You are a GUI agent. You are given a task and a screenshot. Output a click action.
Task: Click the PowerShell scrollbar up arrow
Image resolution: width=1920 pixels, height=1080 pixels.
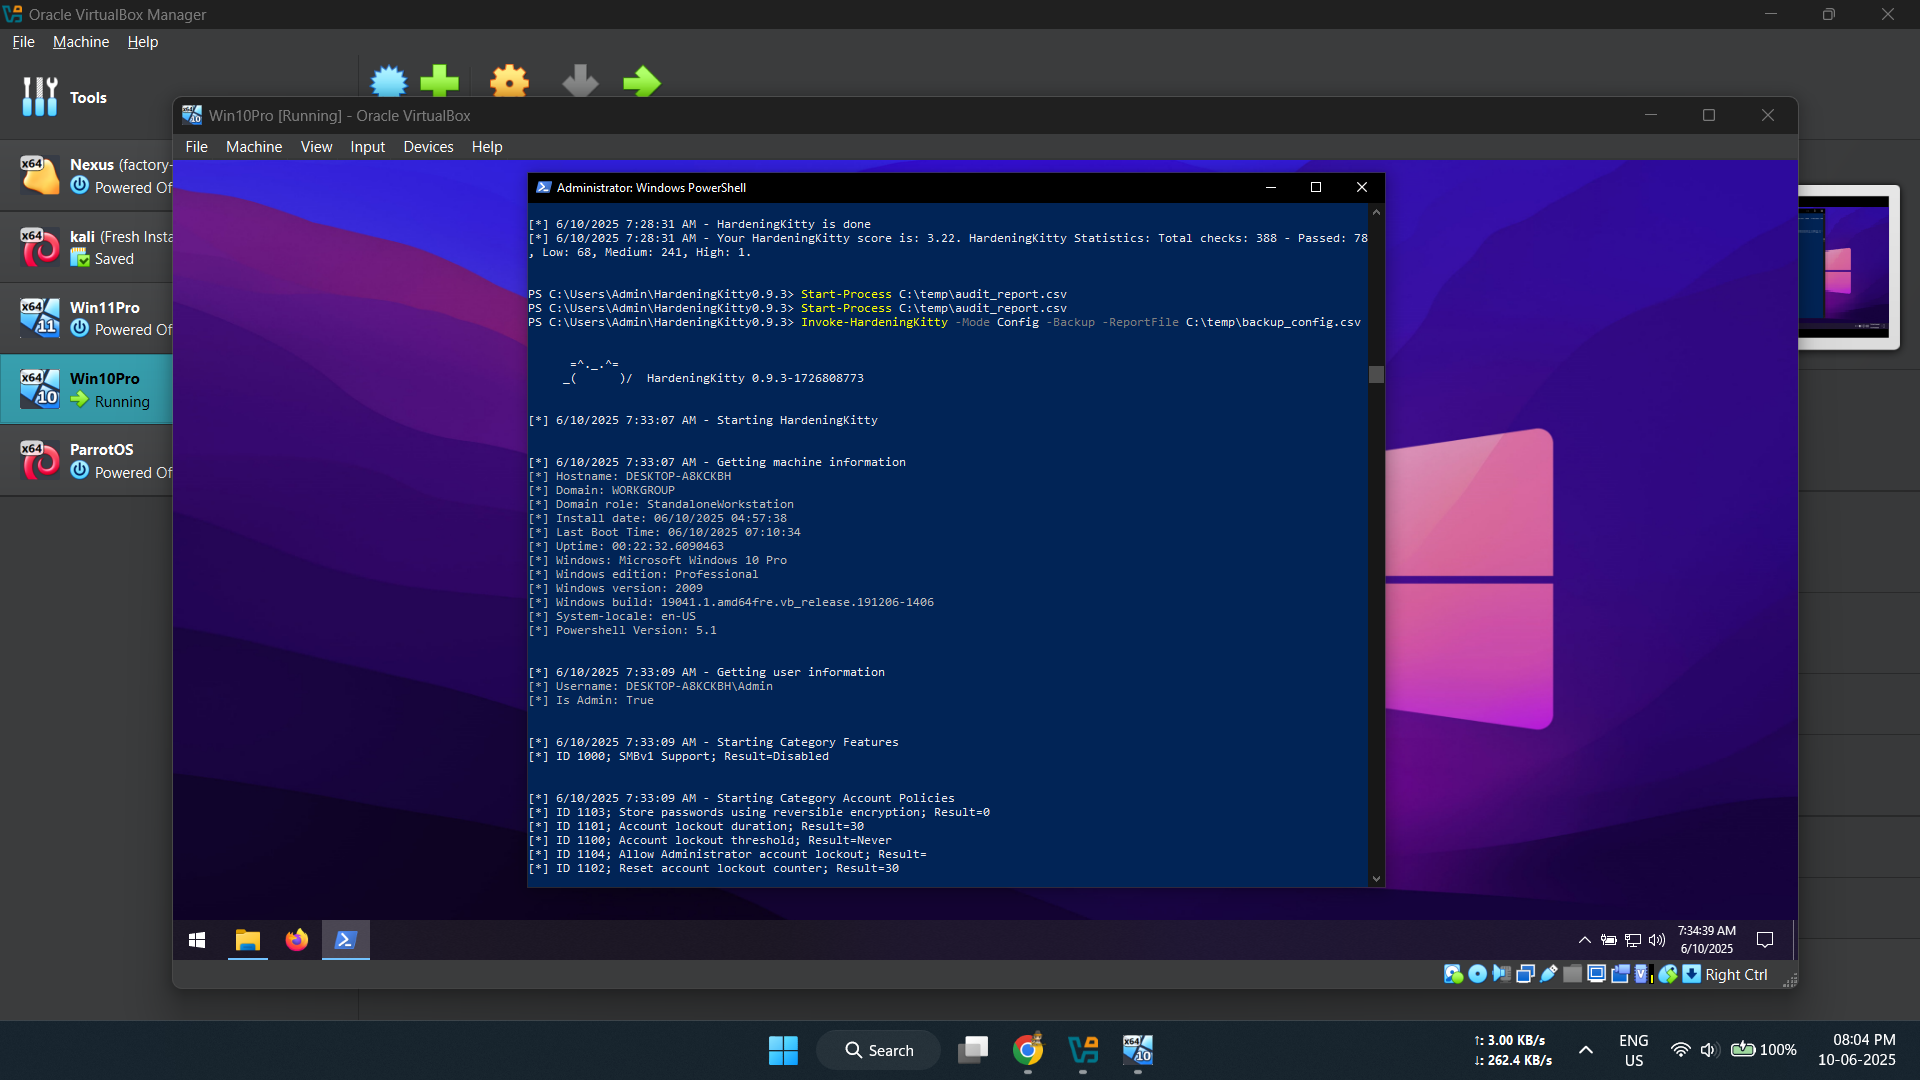point(1376,212)
